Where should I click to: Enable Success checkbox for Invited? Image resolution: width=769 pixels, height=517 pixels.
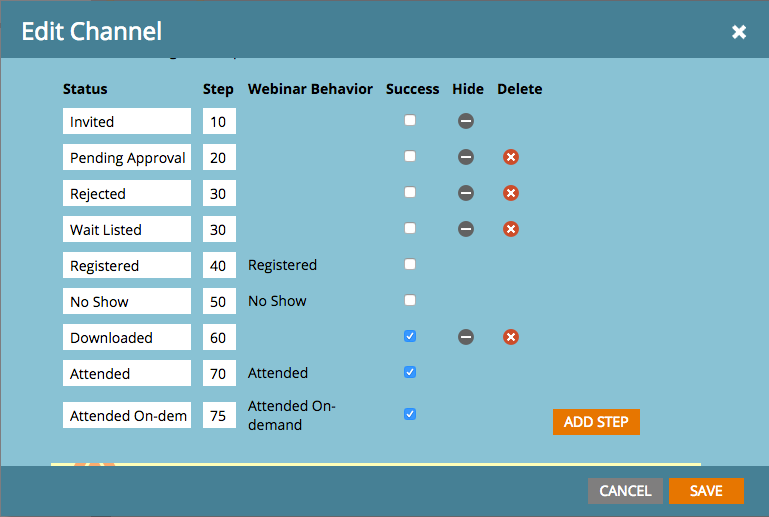[x=410, y=120]
